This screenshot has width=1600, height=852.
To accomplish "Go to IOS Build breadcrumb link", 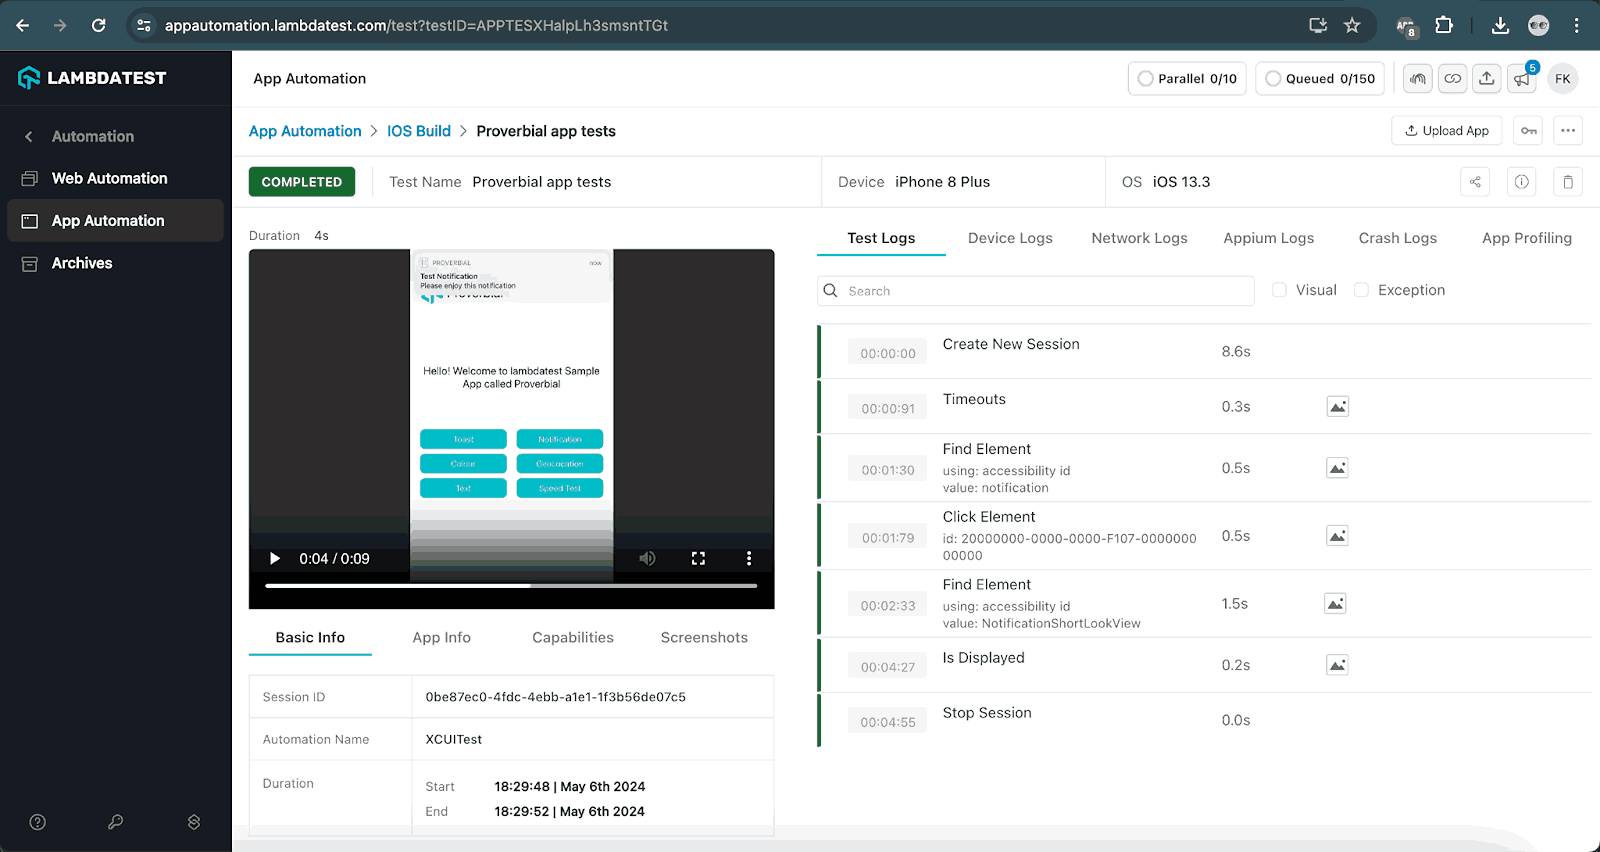I will pyautogui.click(x=419, y=131).
